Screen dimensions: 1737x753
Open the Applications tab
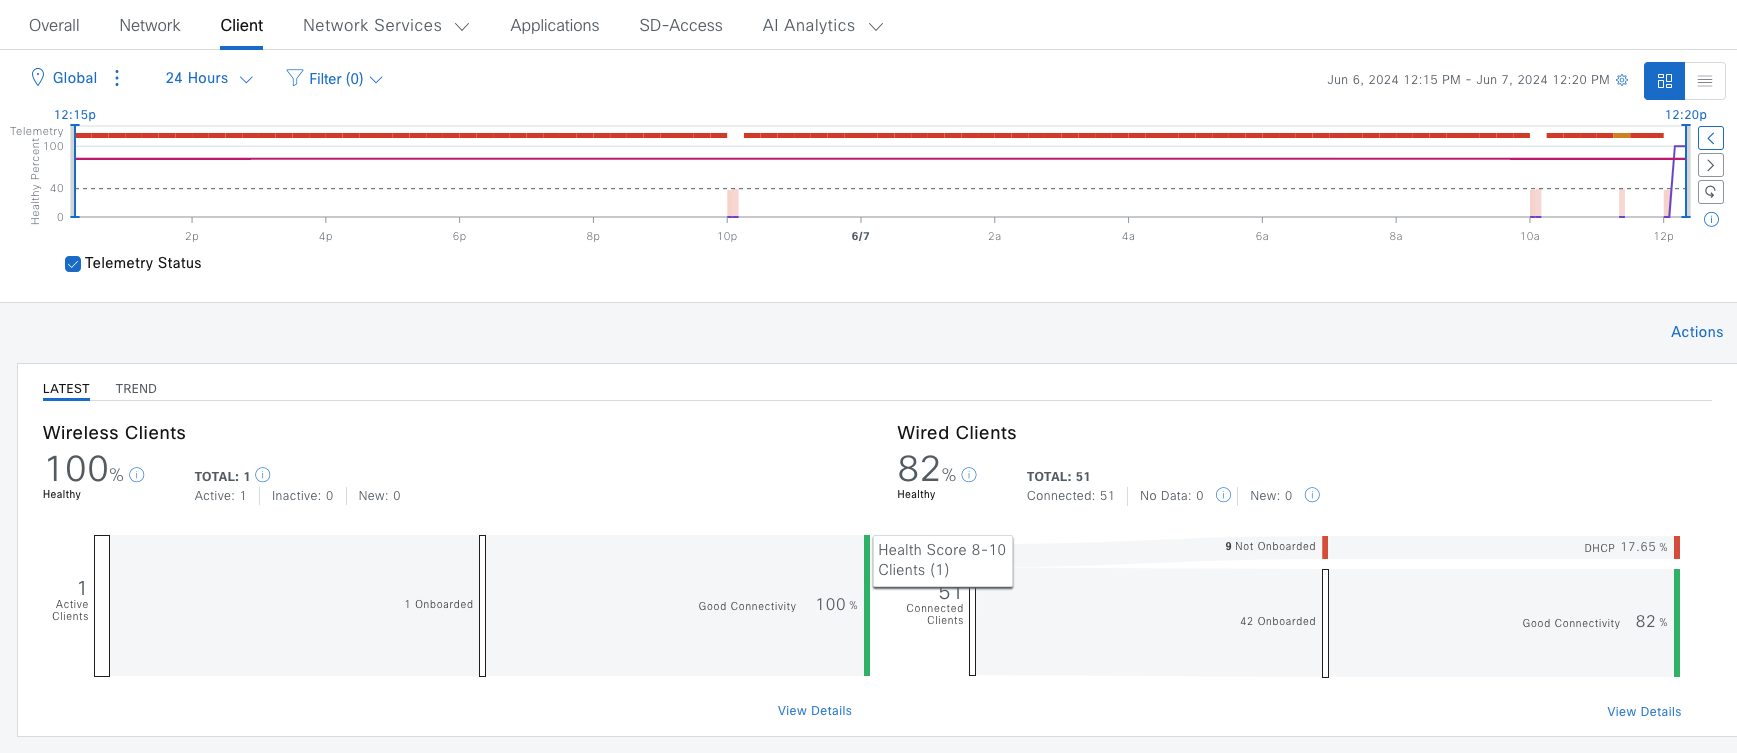tap(554, 26)
